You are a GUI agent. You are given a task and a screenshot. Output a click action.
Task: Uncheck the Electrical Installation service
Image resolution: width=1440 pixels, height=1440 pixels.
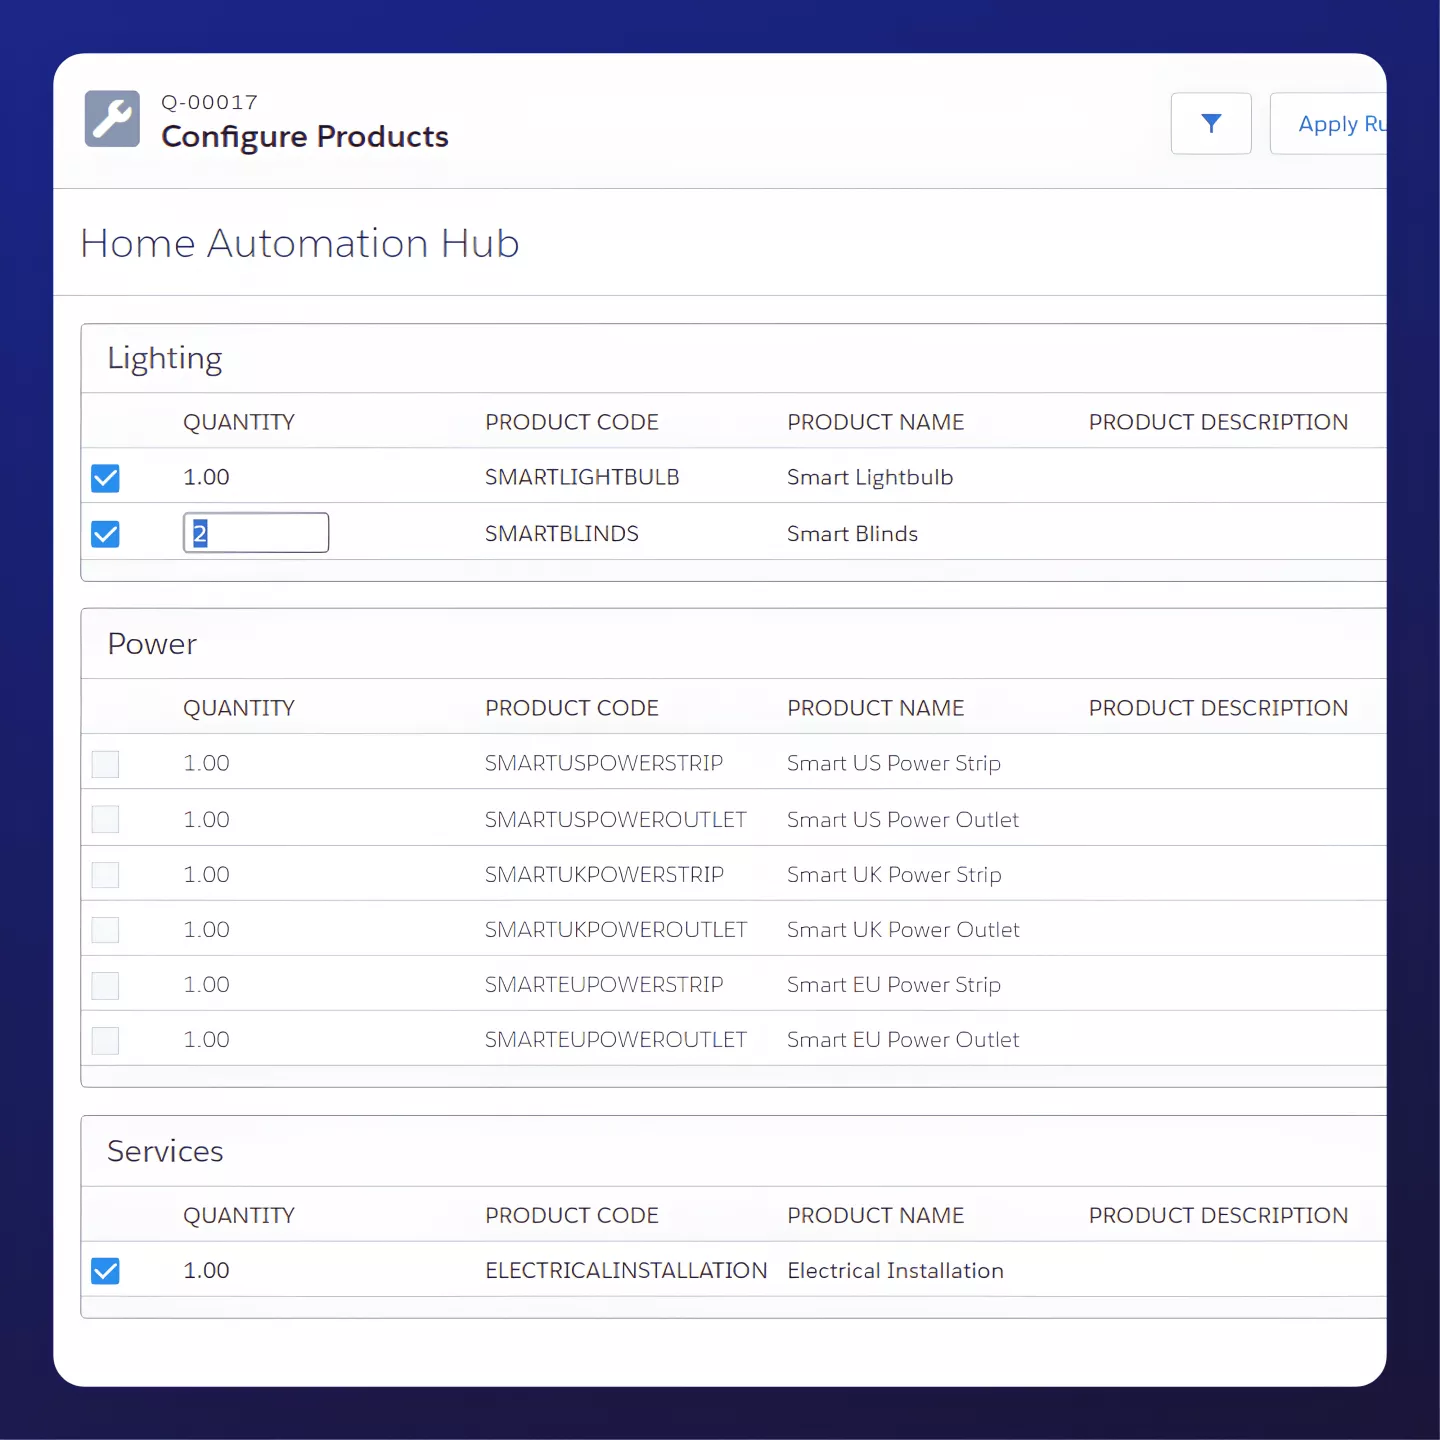point(105,1270)
